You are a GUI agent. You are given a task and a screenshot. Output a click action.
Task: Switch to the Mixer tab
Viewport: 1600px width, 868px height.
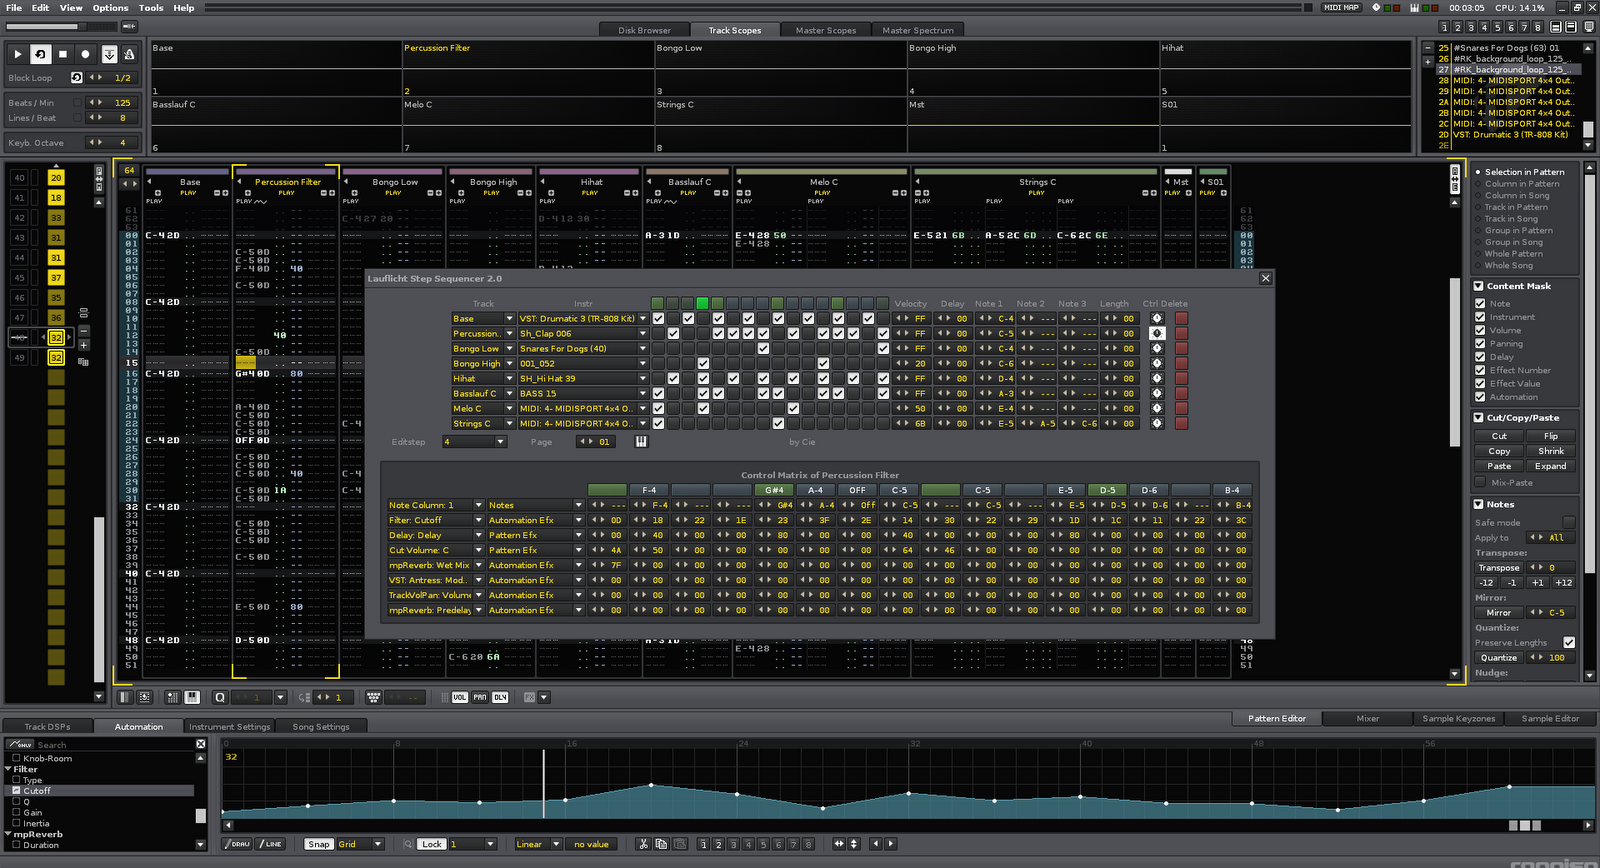tap(1367, 718)
